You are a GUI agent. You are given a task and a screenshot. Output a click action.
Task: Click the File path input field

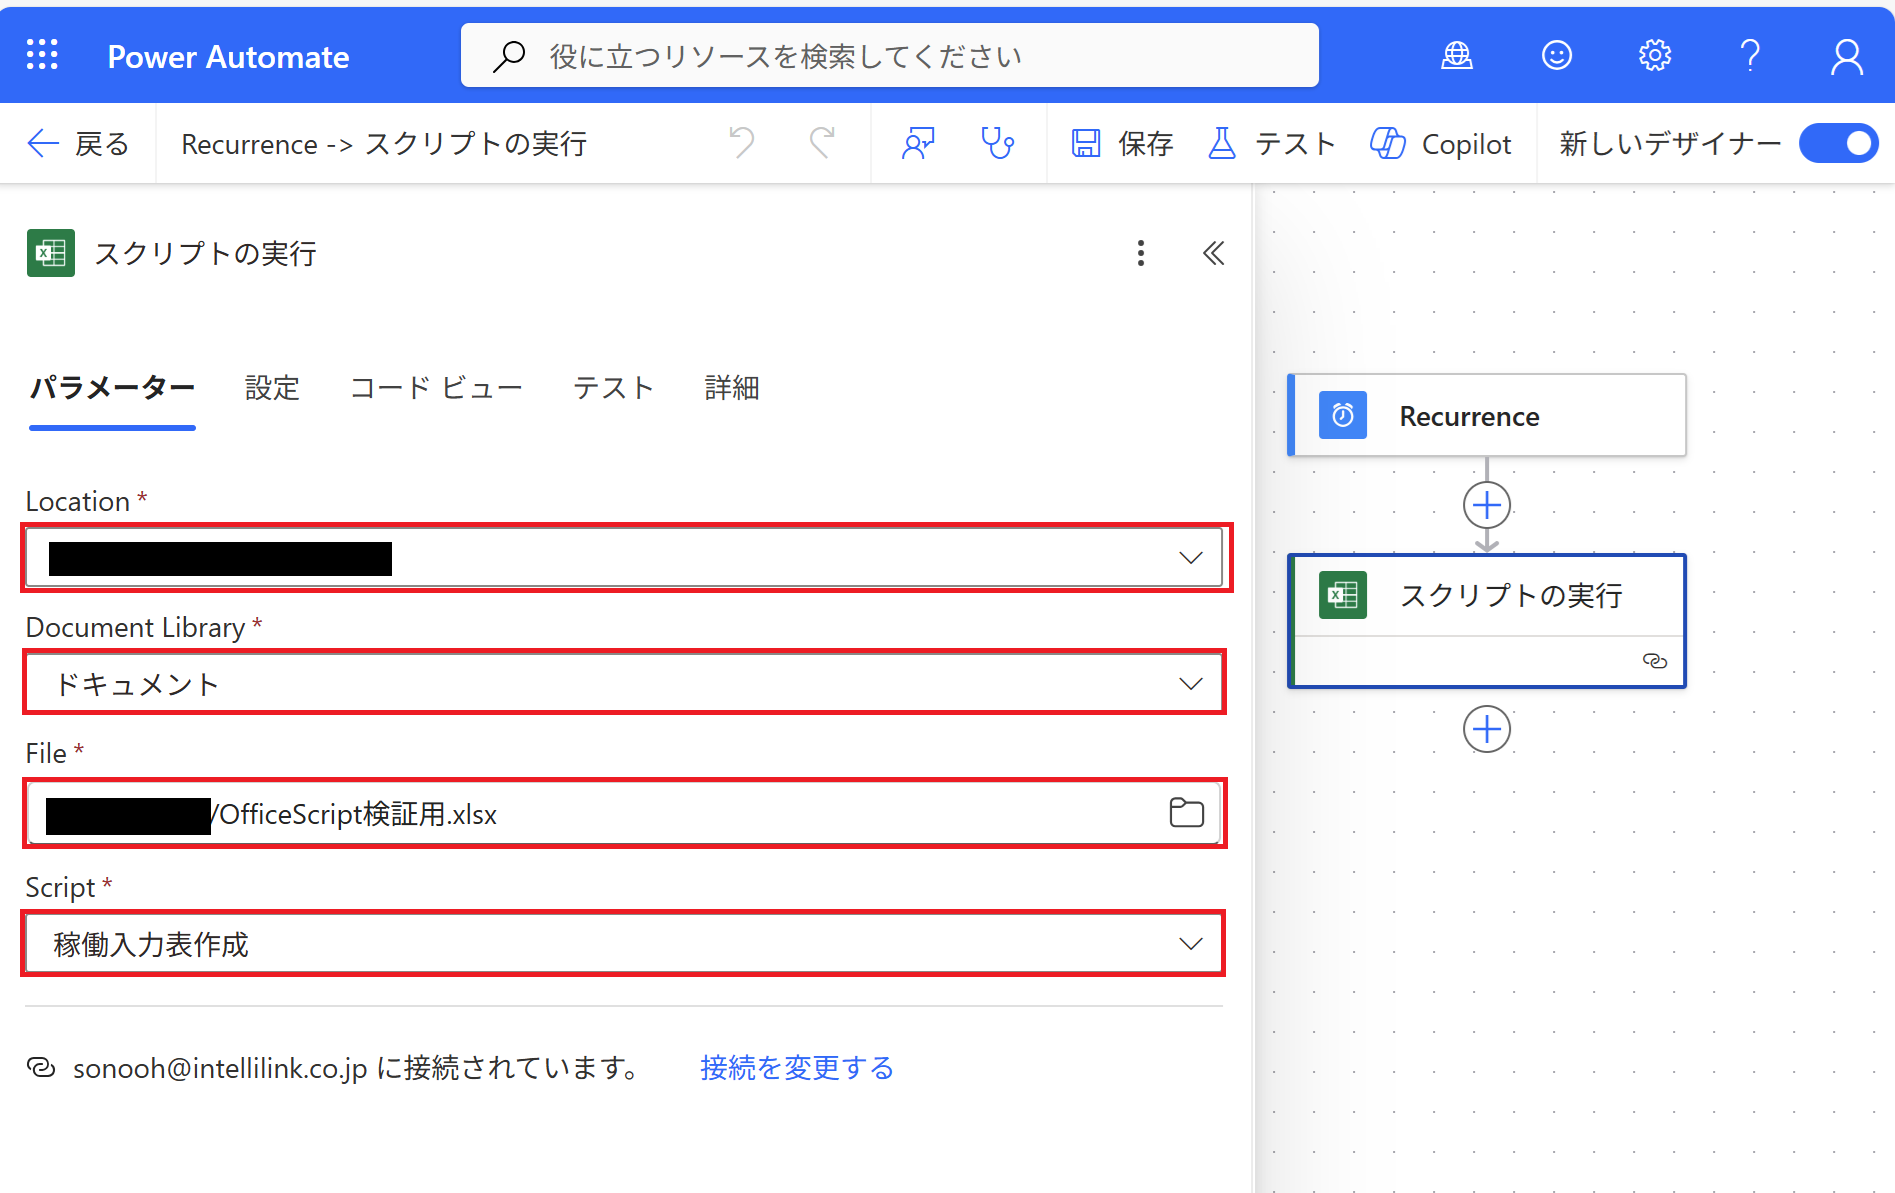[x=625, y=813]
